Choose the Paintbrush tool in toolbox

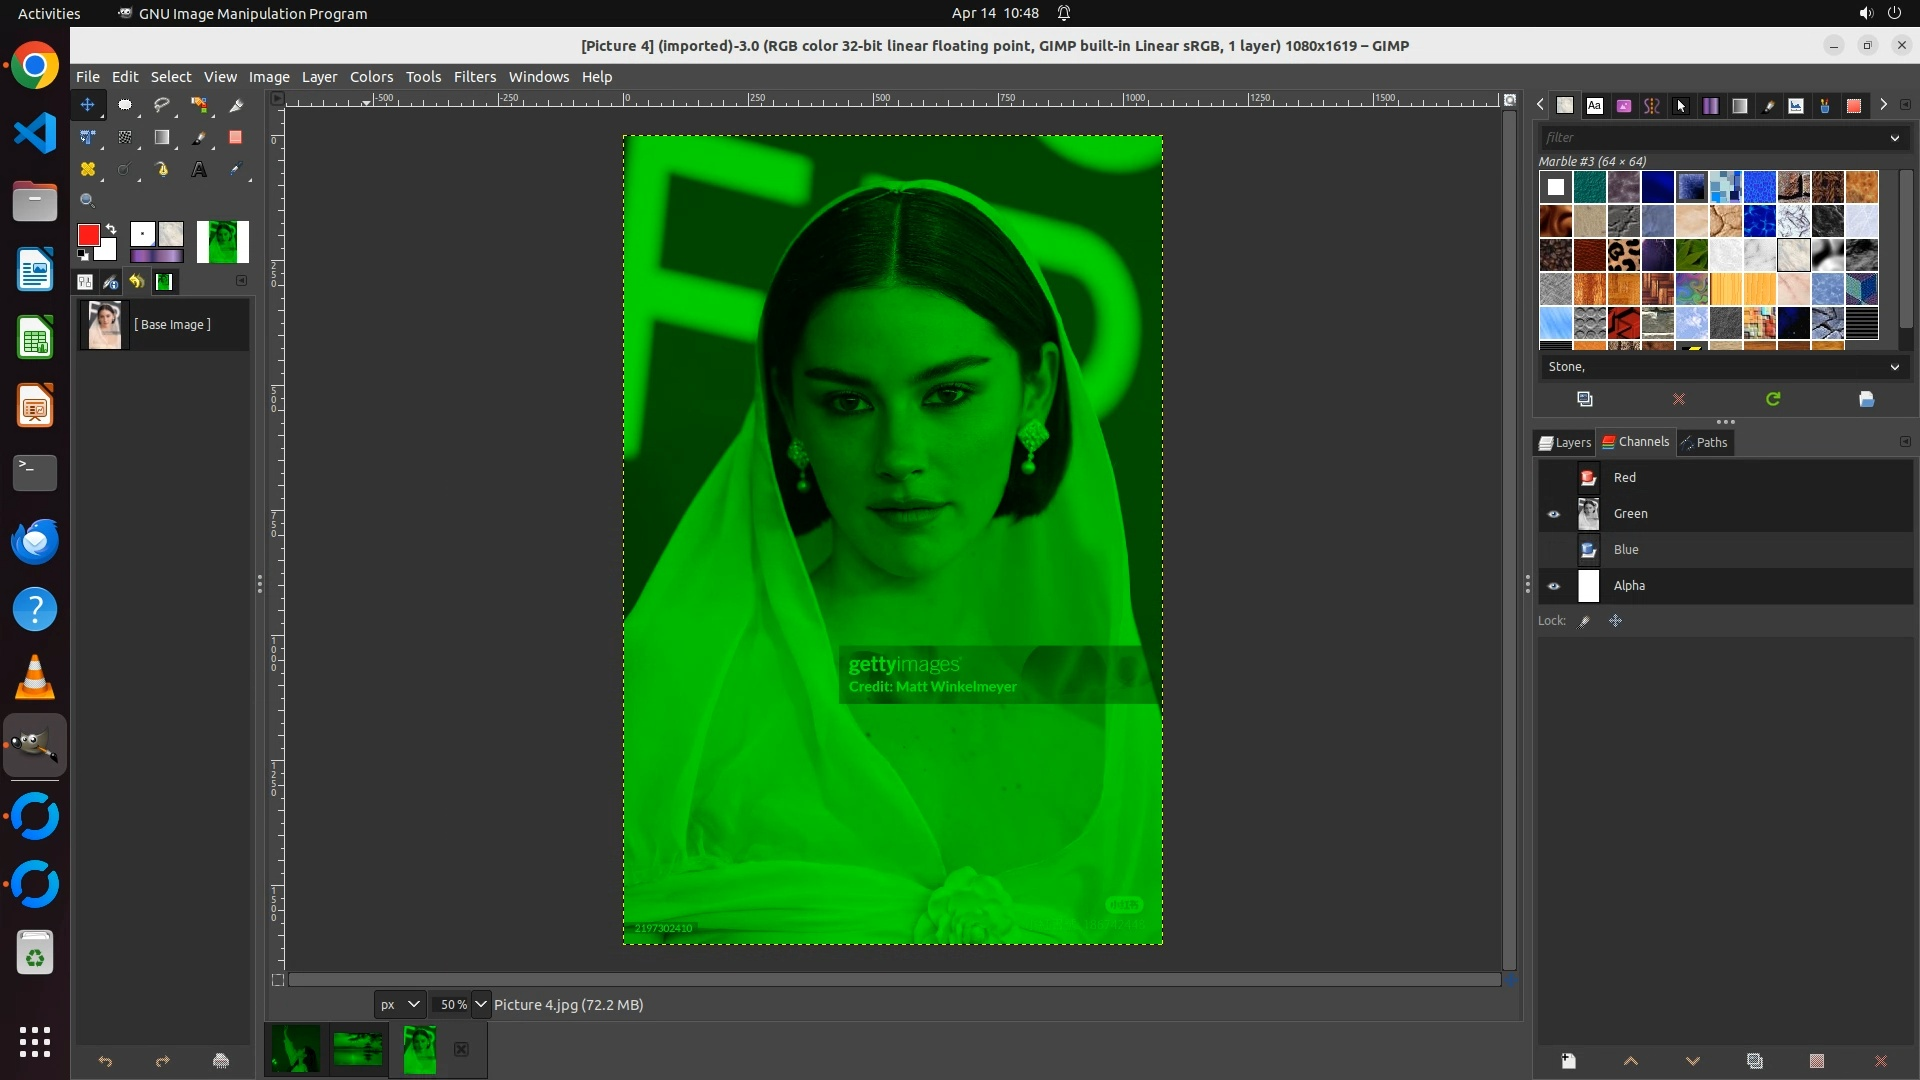199,138
